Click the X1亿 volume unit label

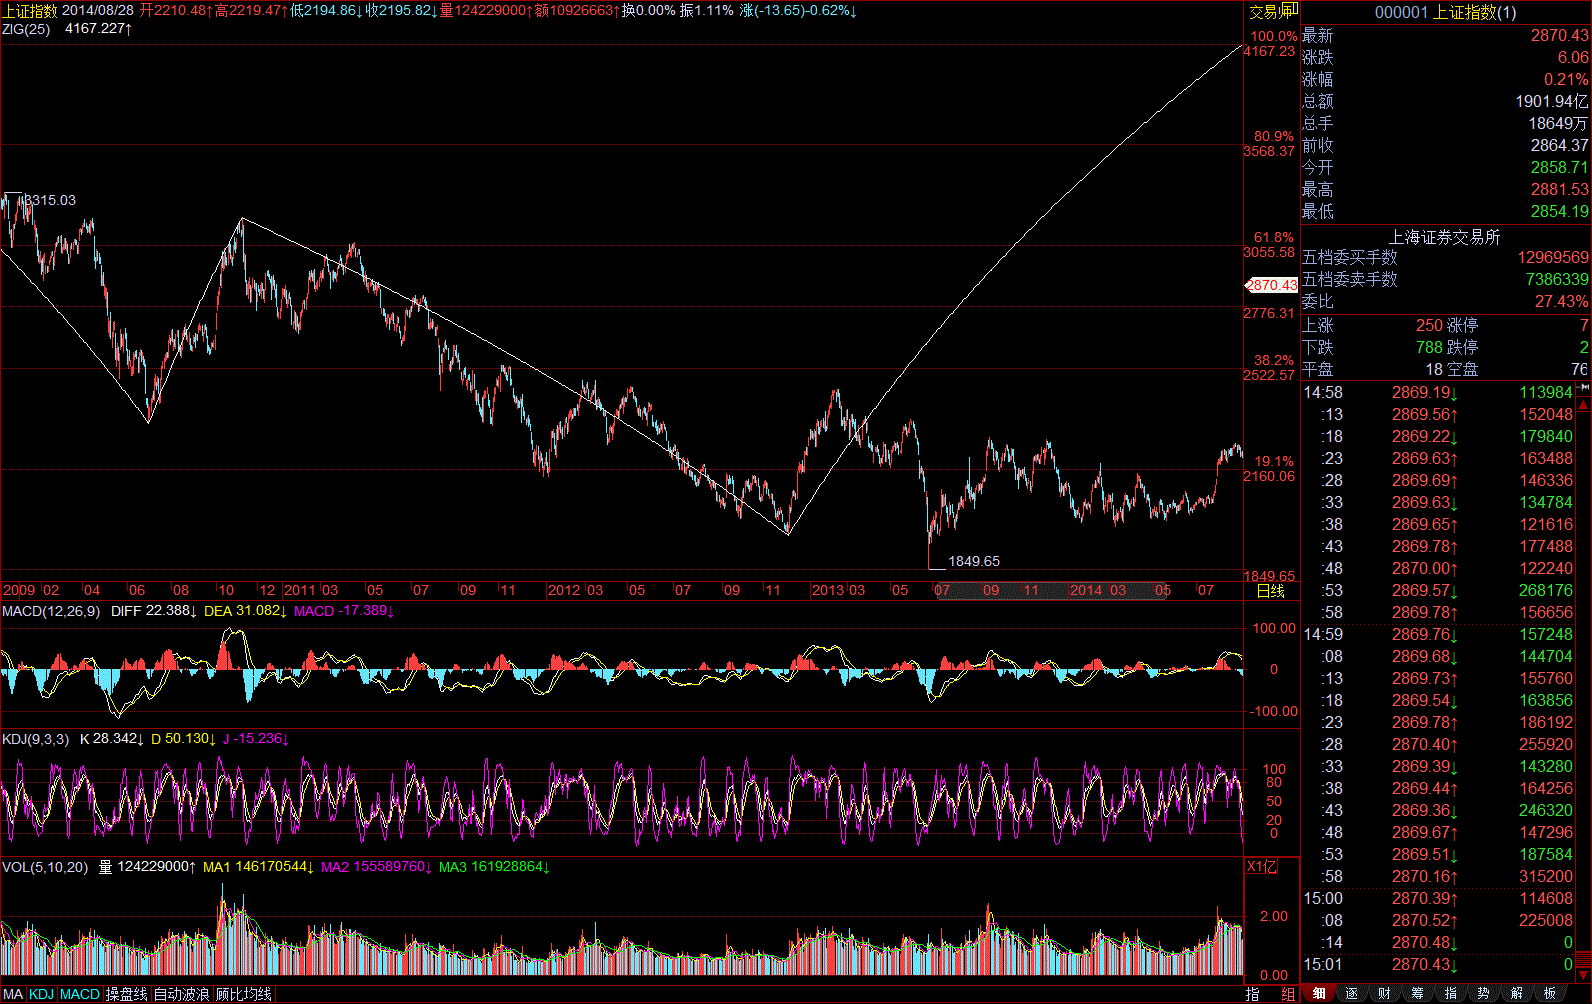[1261, 867]
